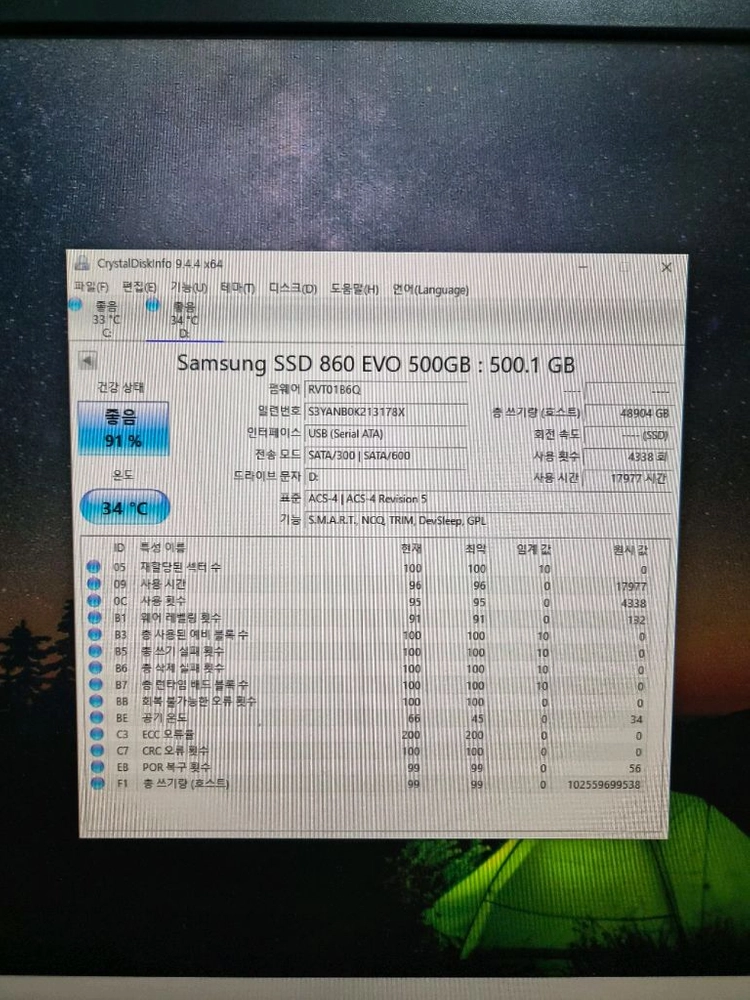This screenshot has width=750, height=1000.
Task: Select the 총 쓰기 실패 횟수 row
Action: pos(369,652)
